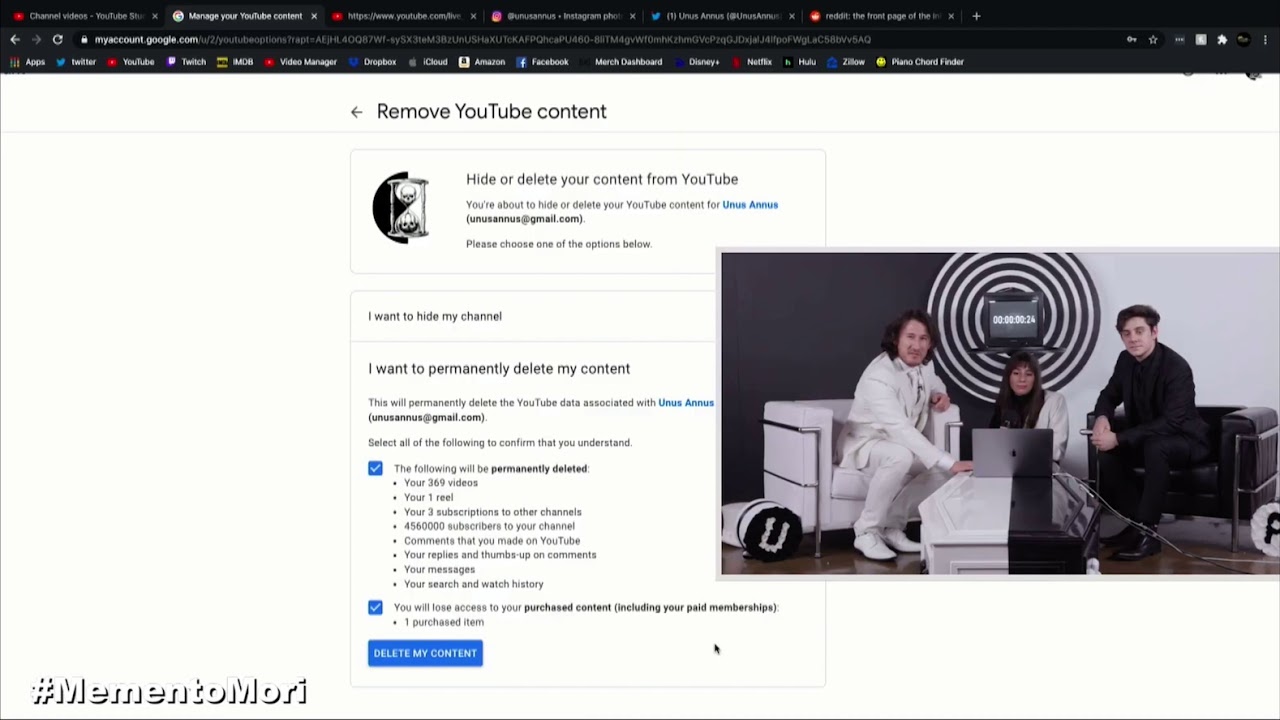Uncheck the 'lose access to purchased content' checkbox
1280x720 pixels.
[375, 607]
